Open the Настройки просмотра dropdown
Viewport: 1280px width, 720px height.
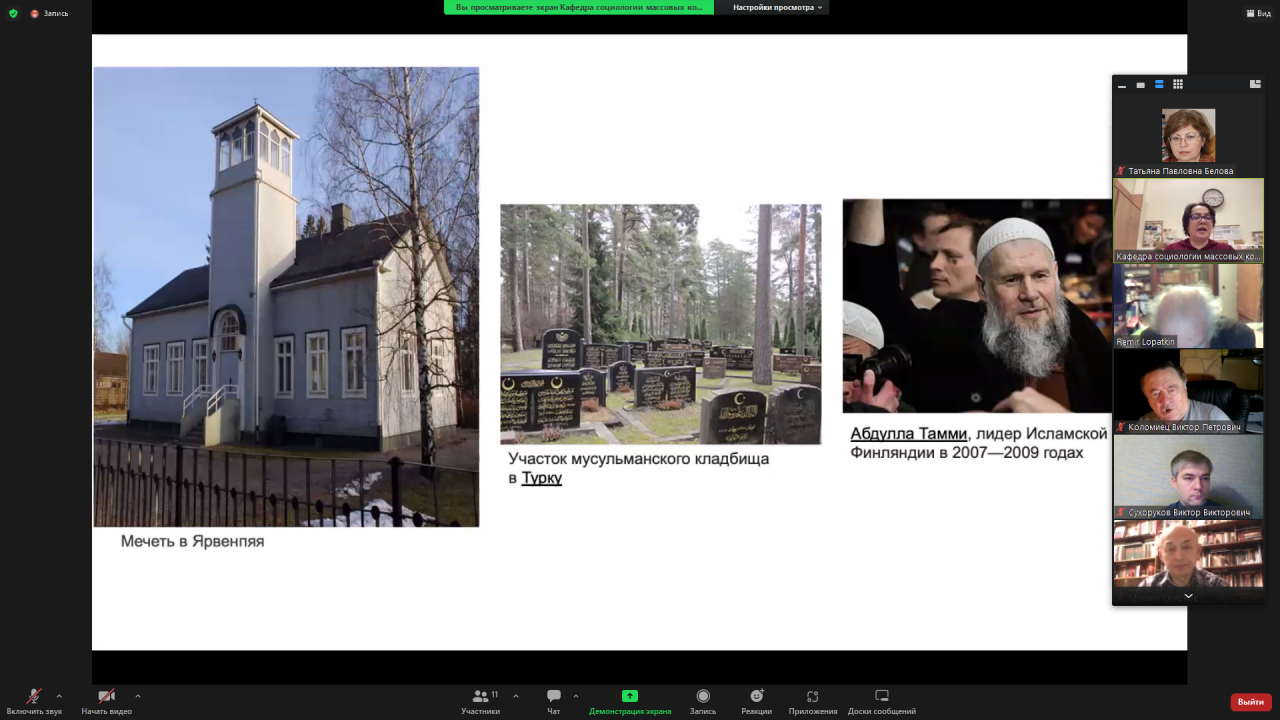[778, 7]
